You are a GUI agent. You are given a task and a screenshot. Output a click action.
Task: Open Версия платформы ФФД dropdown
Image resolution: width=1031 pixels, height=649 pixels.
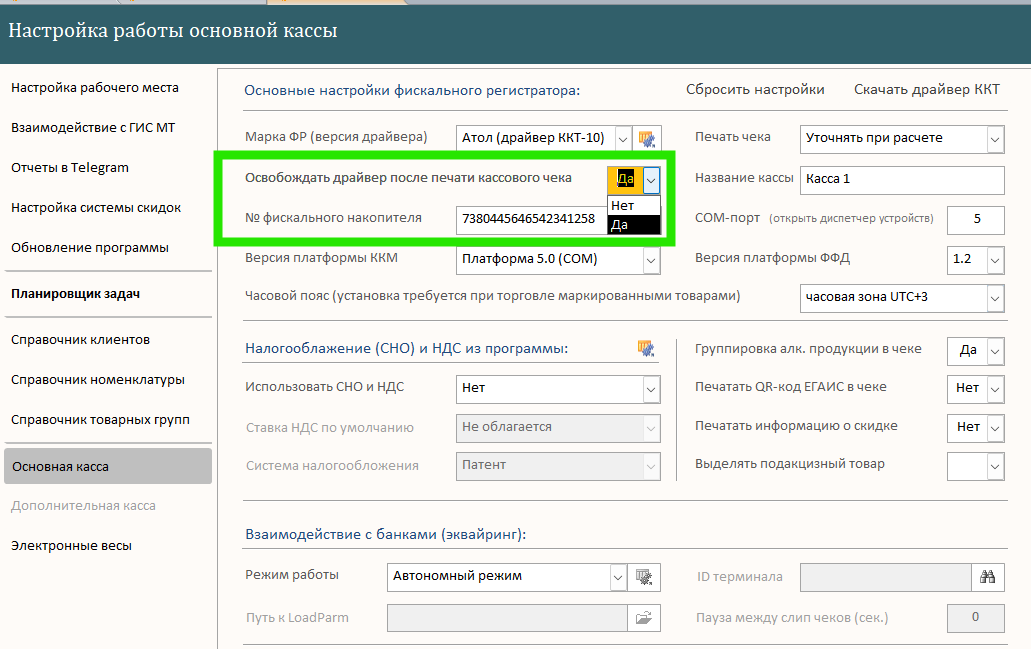point(995,260)
